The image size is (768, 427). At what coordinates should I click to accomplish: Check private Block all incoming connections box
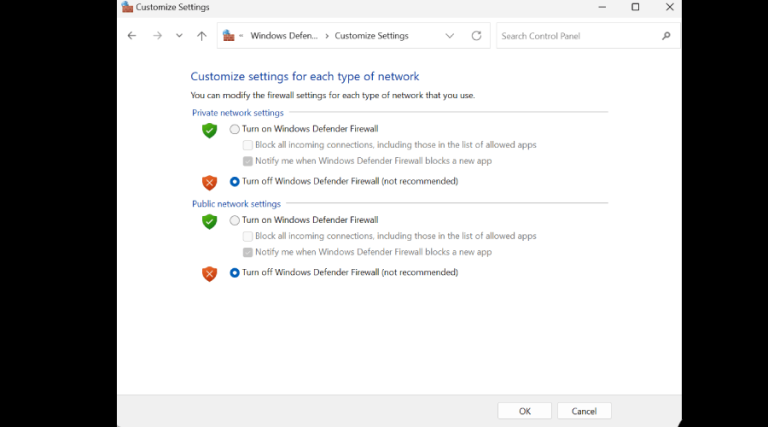[x=248, y=145]
